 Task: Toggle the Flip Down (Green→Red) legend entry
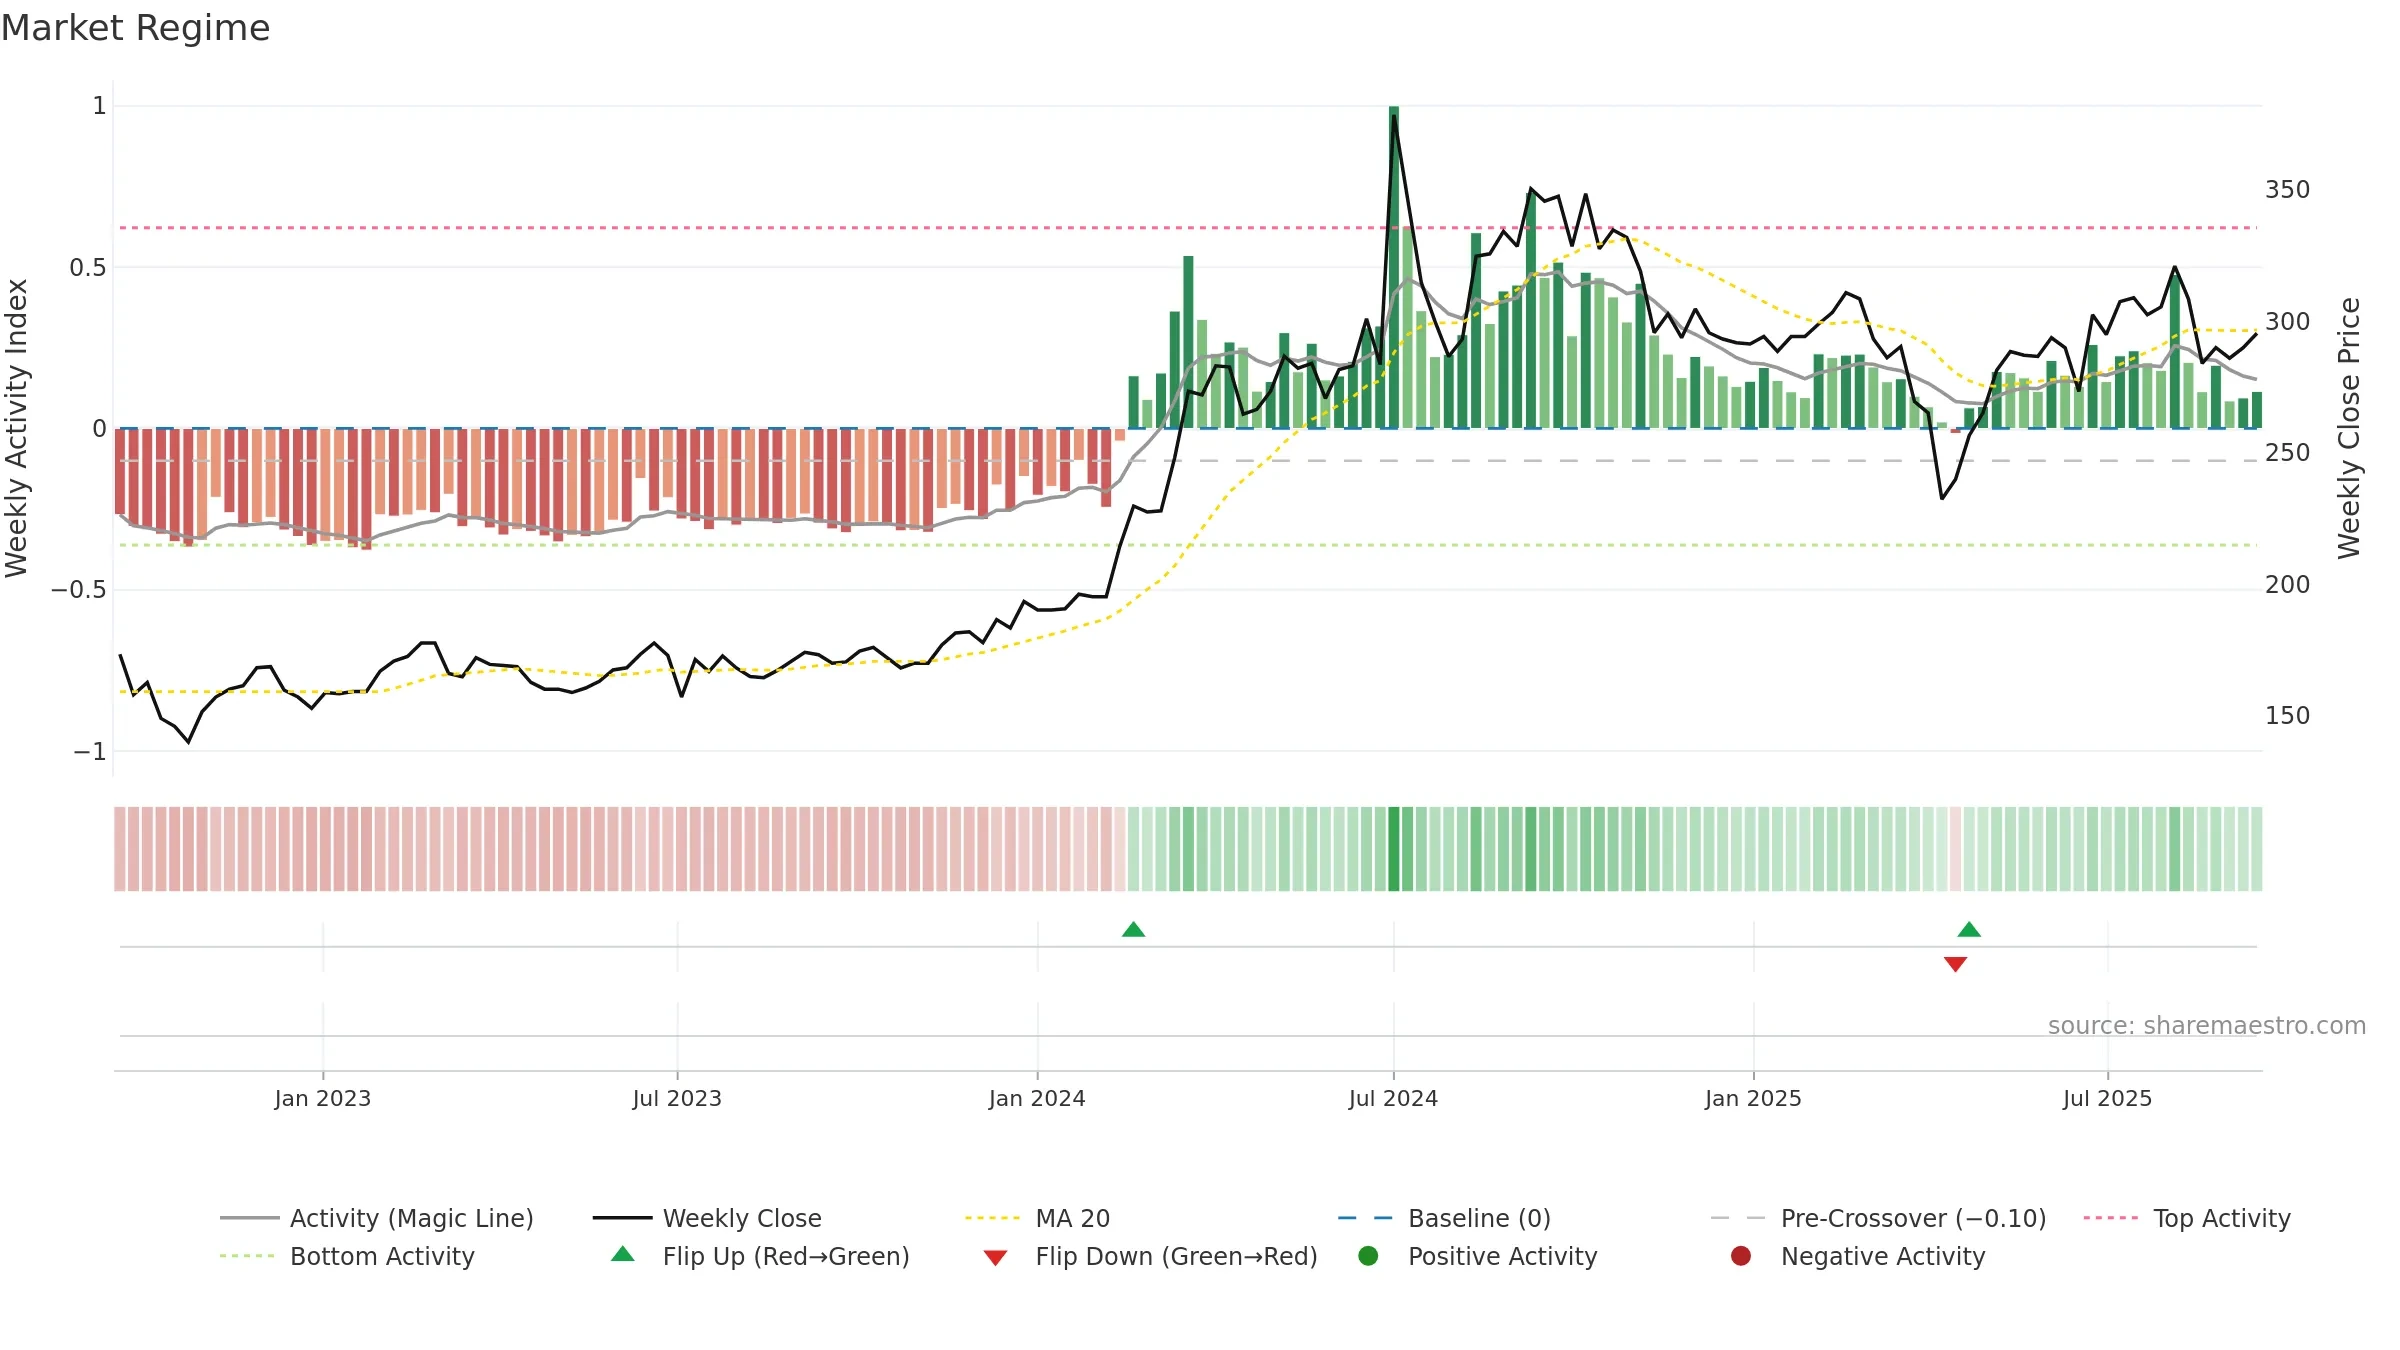(1150, 1256)
